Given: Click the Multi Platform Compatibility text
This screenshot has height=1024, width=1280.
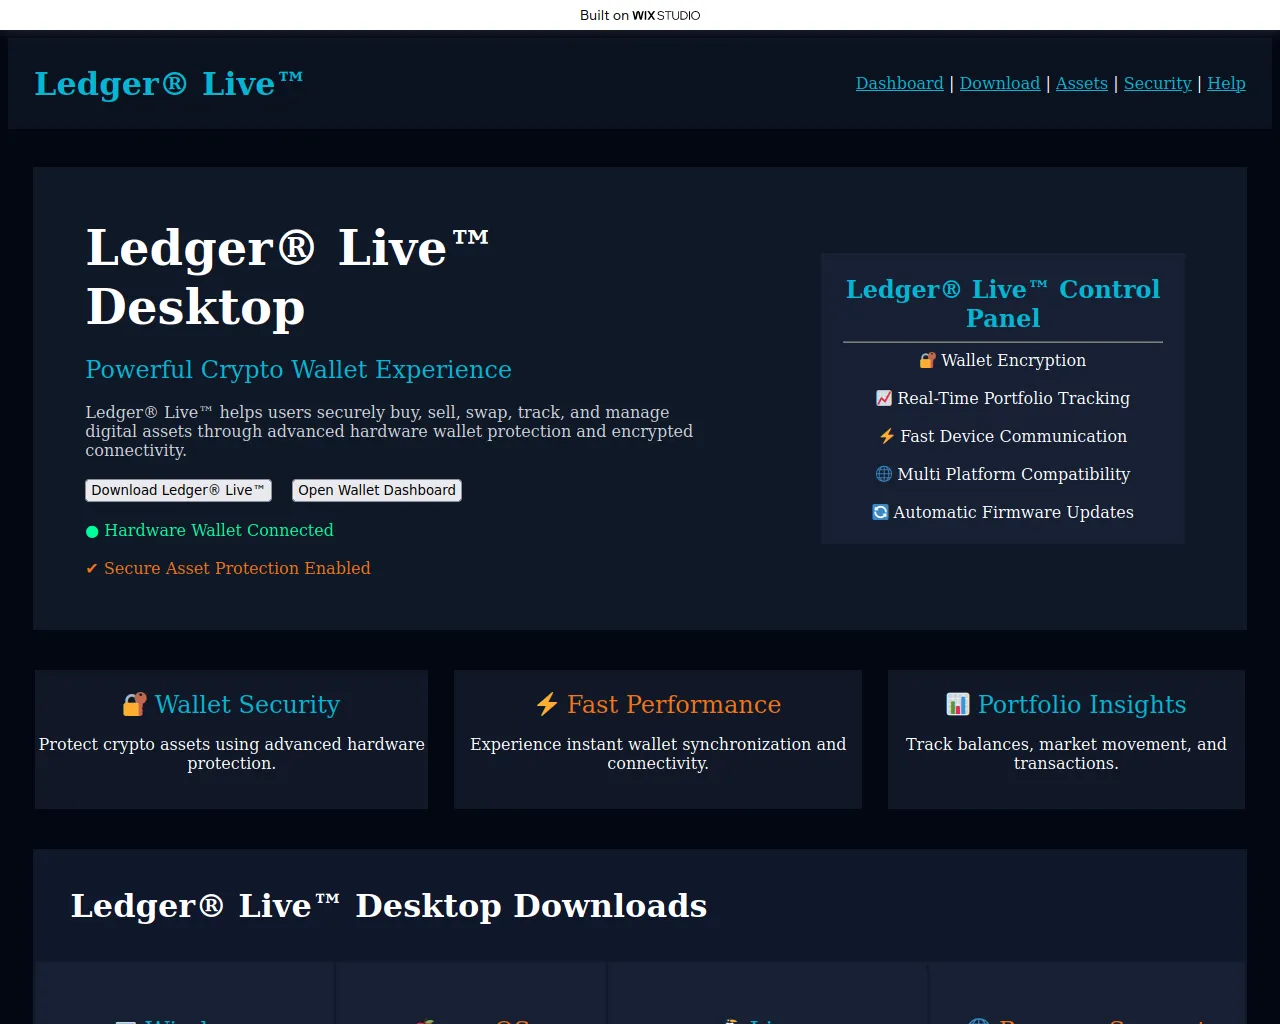Looking at the screenshot, I should [x=1013, y=474].
